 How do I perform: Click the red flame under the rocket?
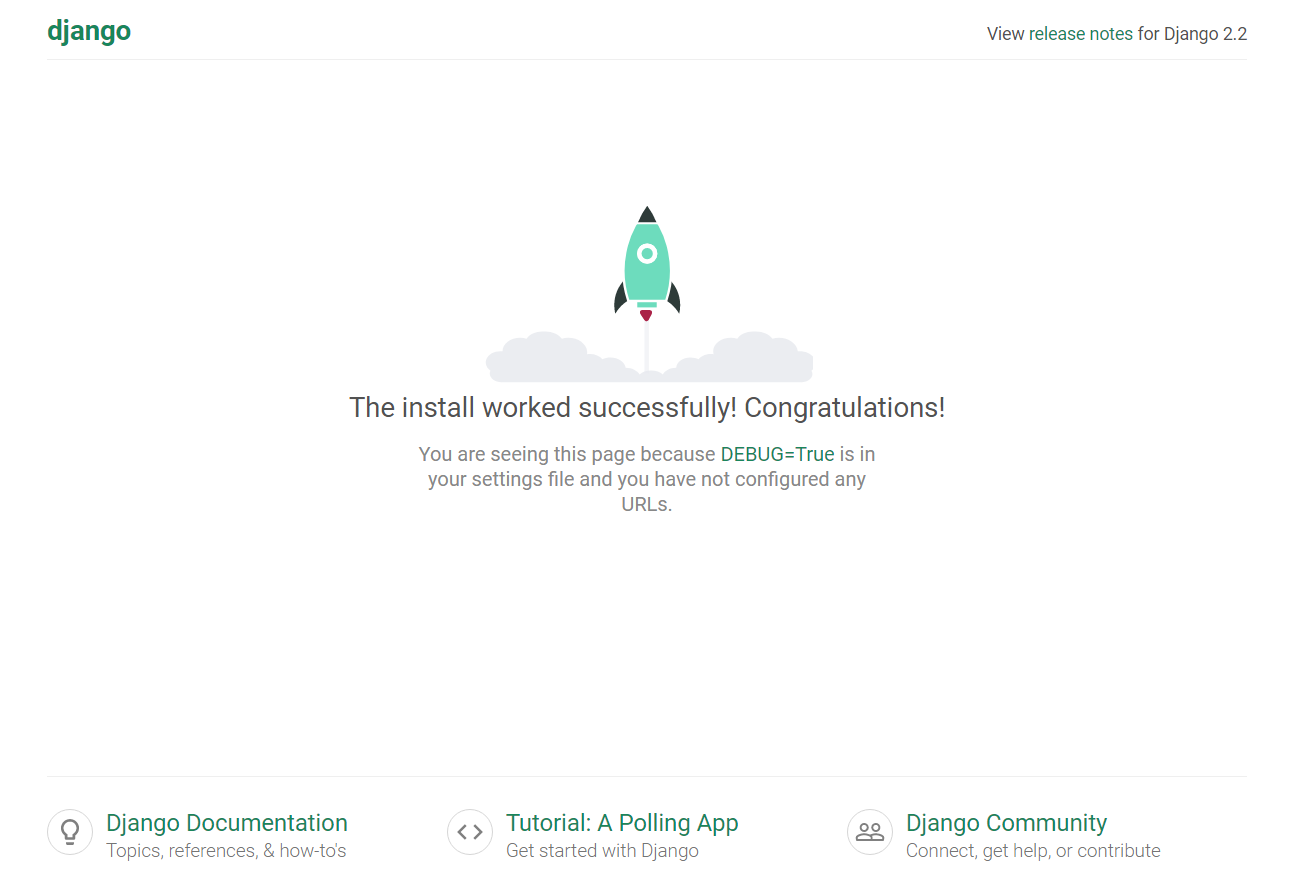[646, 316]
